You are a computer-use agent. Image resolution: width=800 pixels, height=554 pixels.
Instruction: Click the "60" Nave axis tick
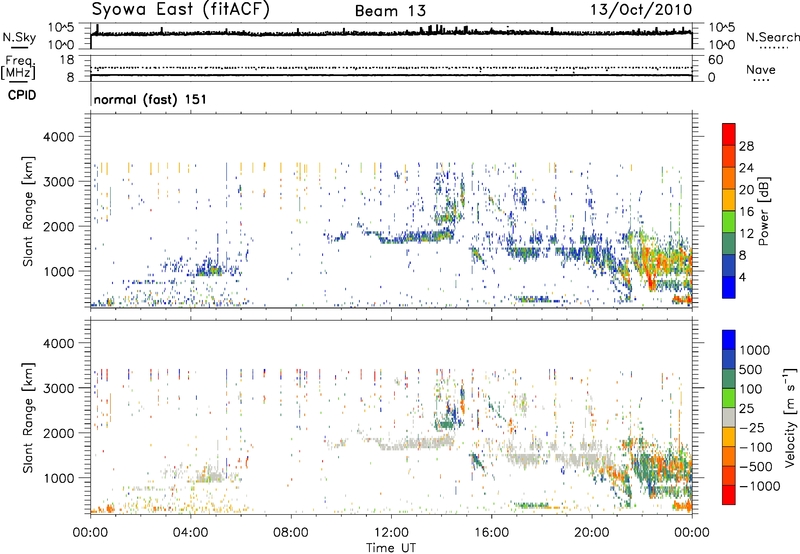click(x=715, y=60)
